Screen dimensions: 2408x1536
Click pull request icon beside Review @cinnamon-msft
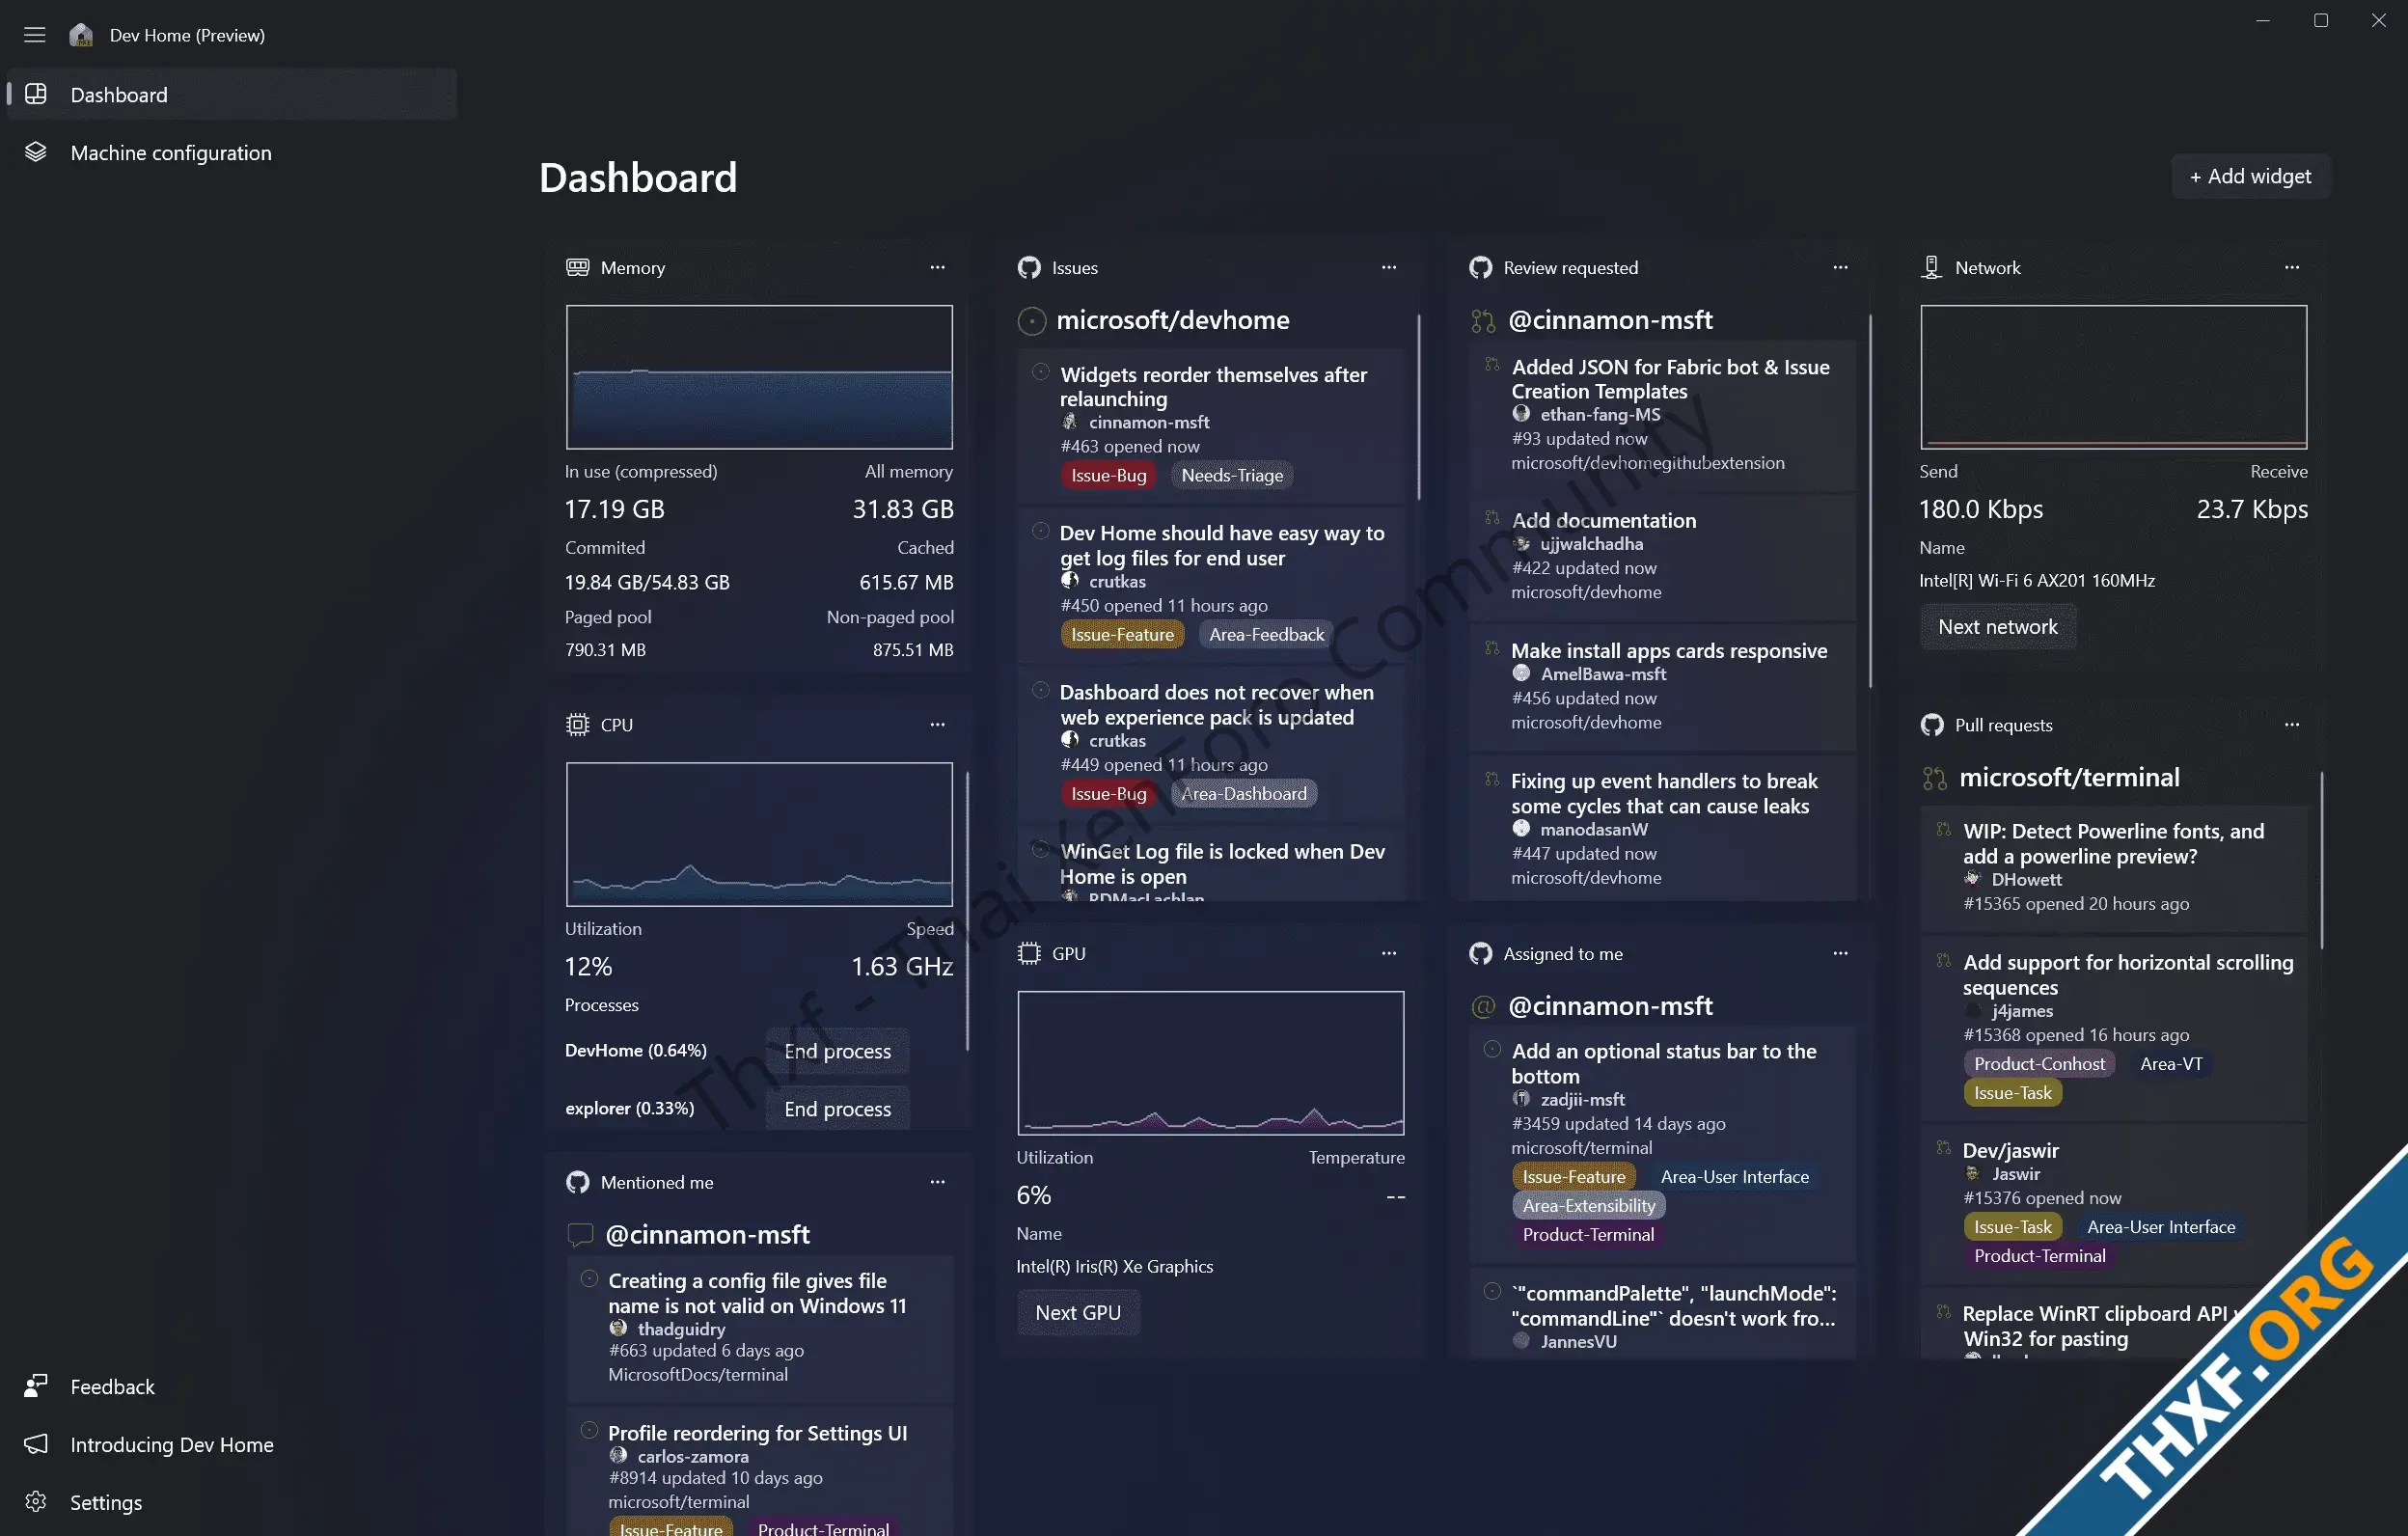1483,321
